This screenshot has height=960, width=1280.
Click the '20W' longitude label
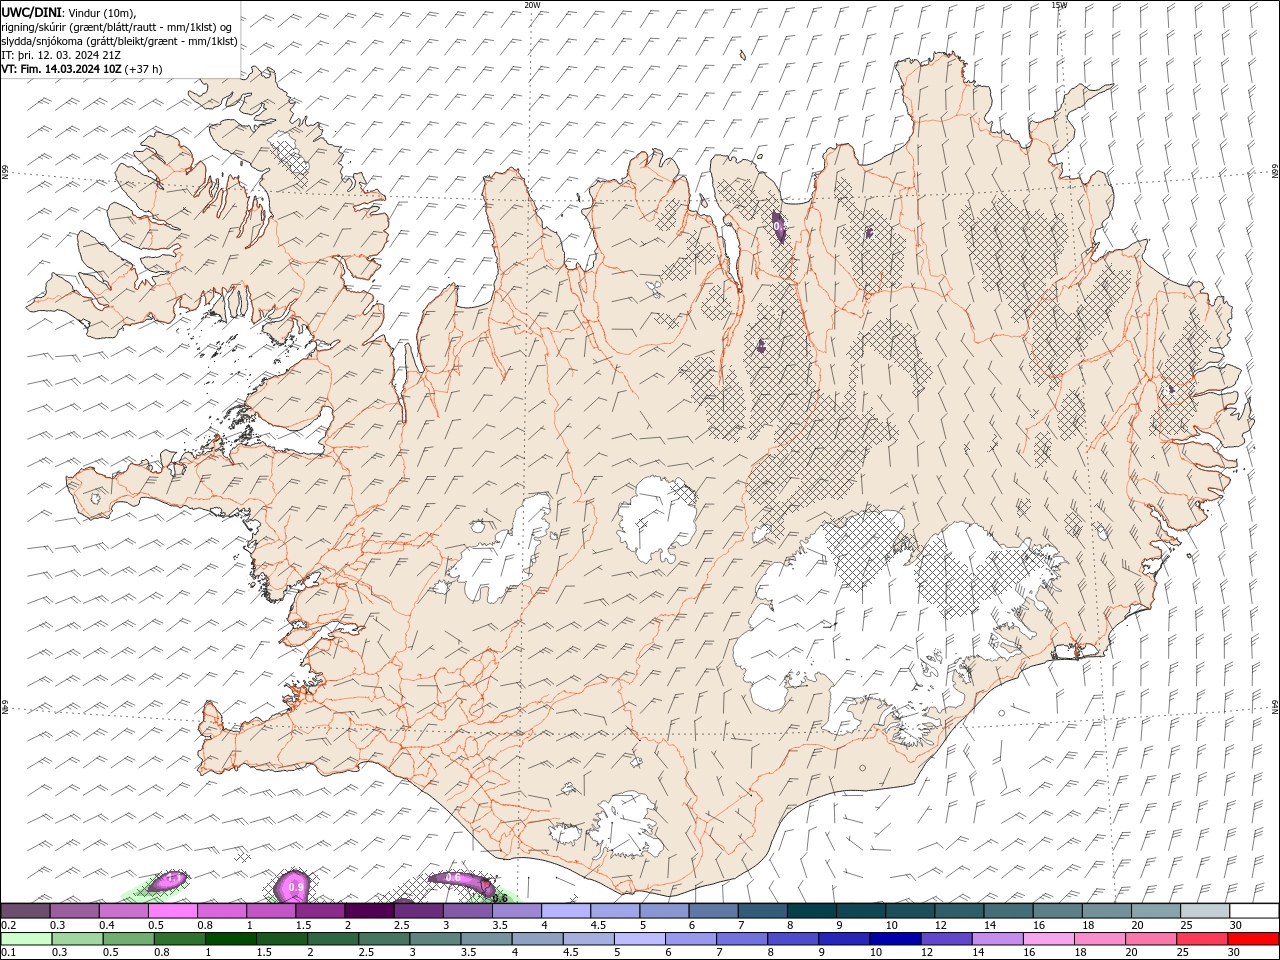click(x=532, y=5)
